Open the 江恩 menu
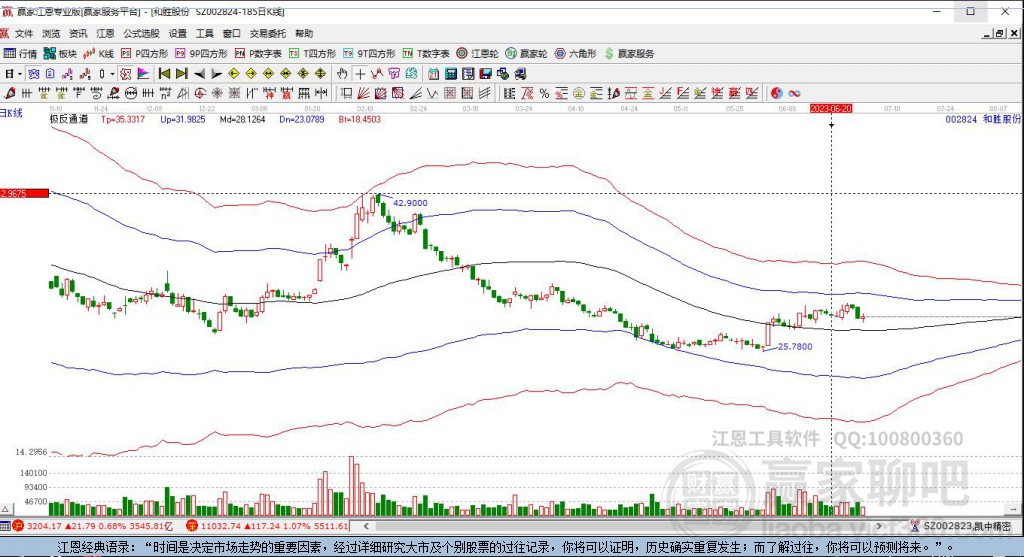This screenshot has height=557, width=1024. (105, 33)
